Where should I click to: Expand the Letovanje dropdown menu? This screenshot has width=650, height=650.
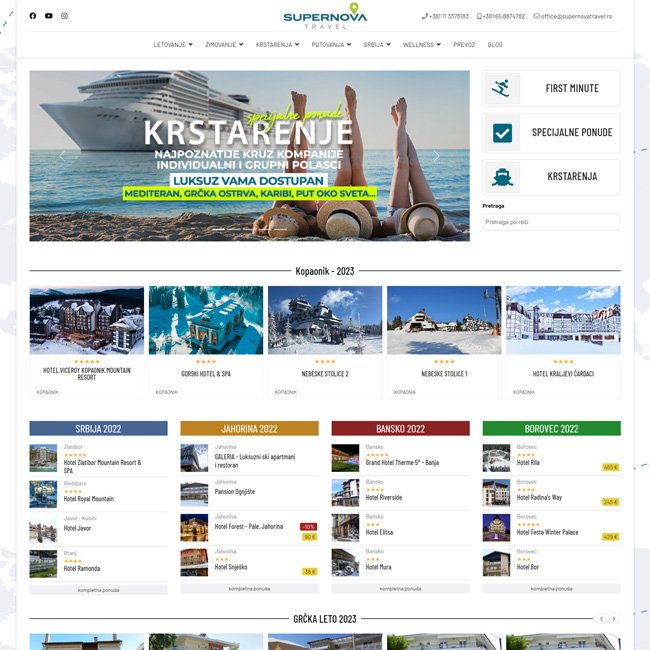173,44
